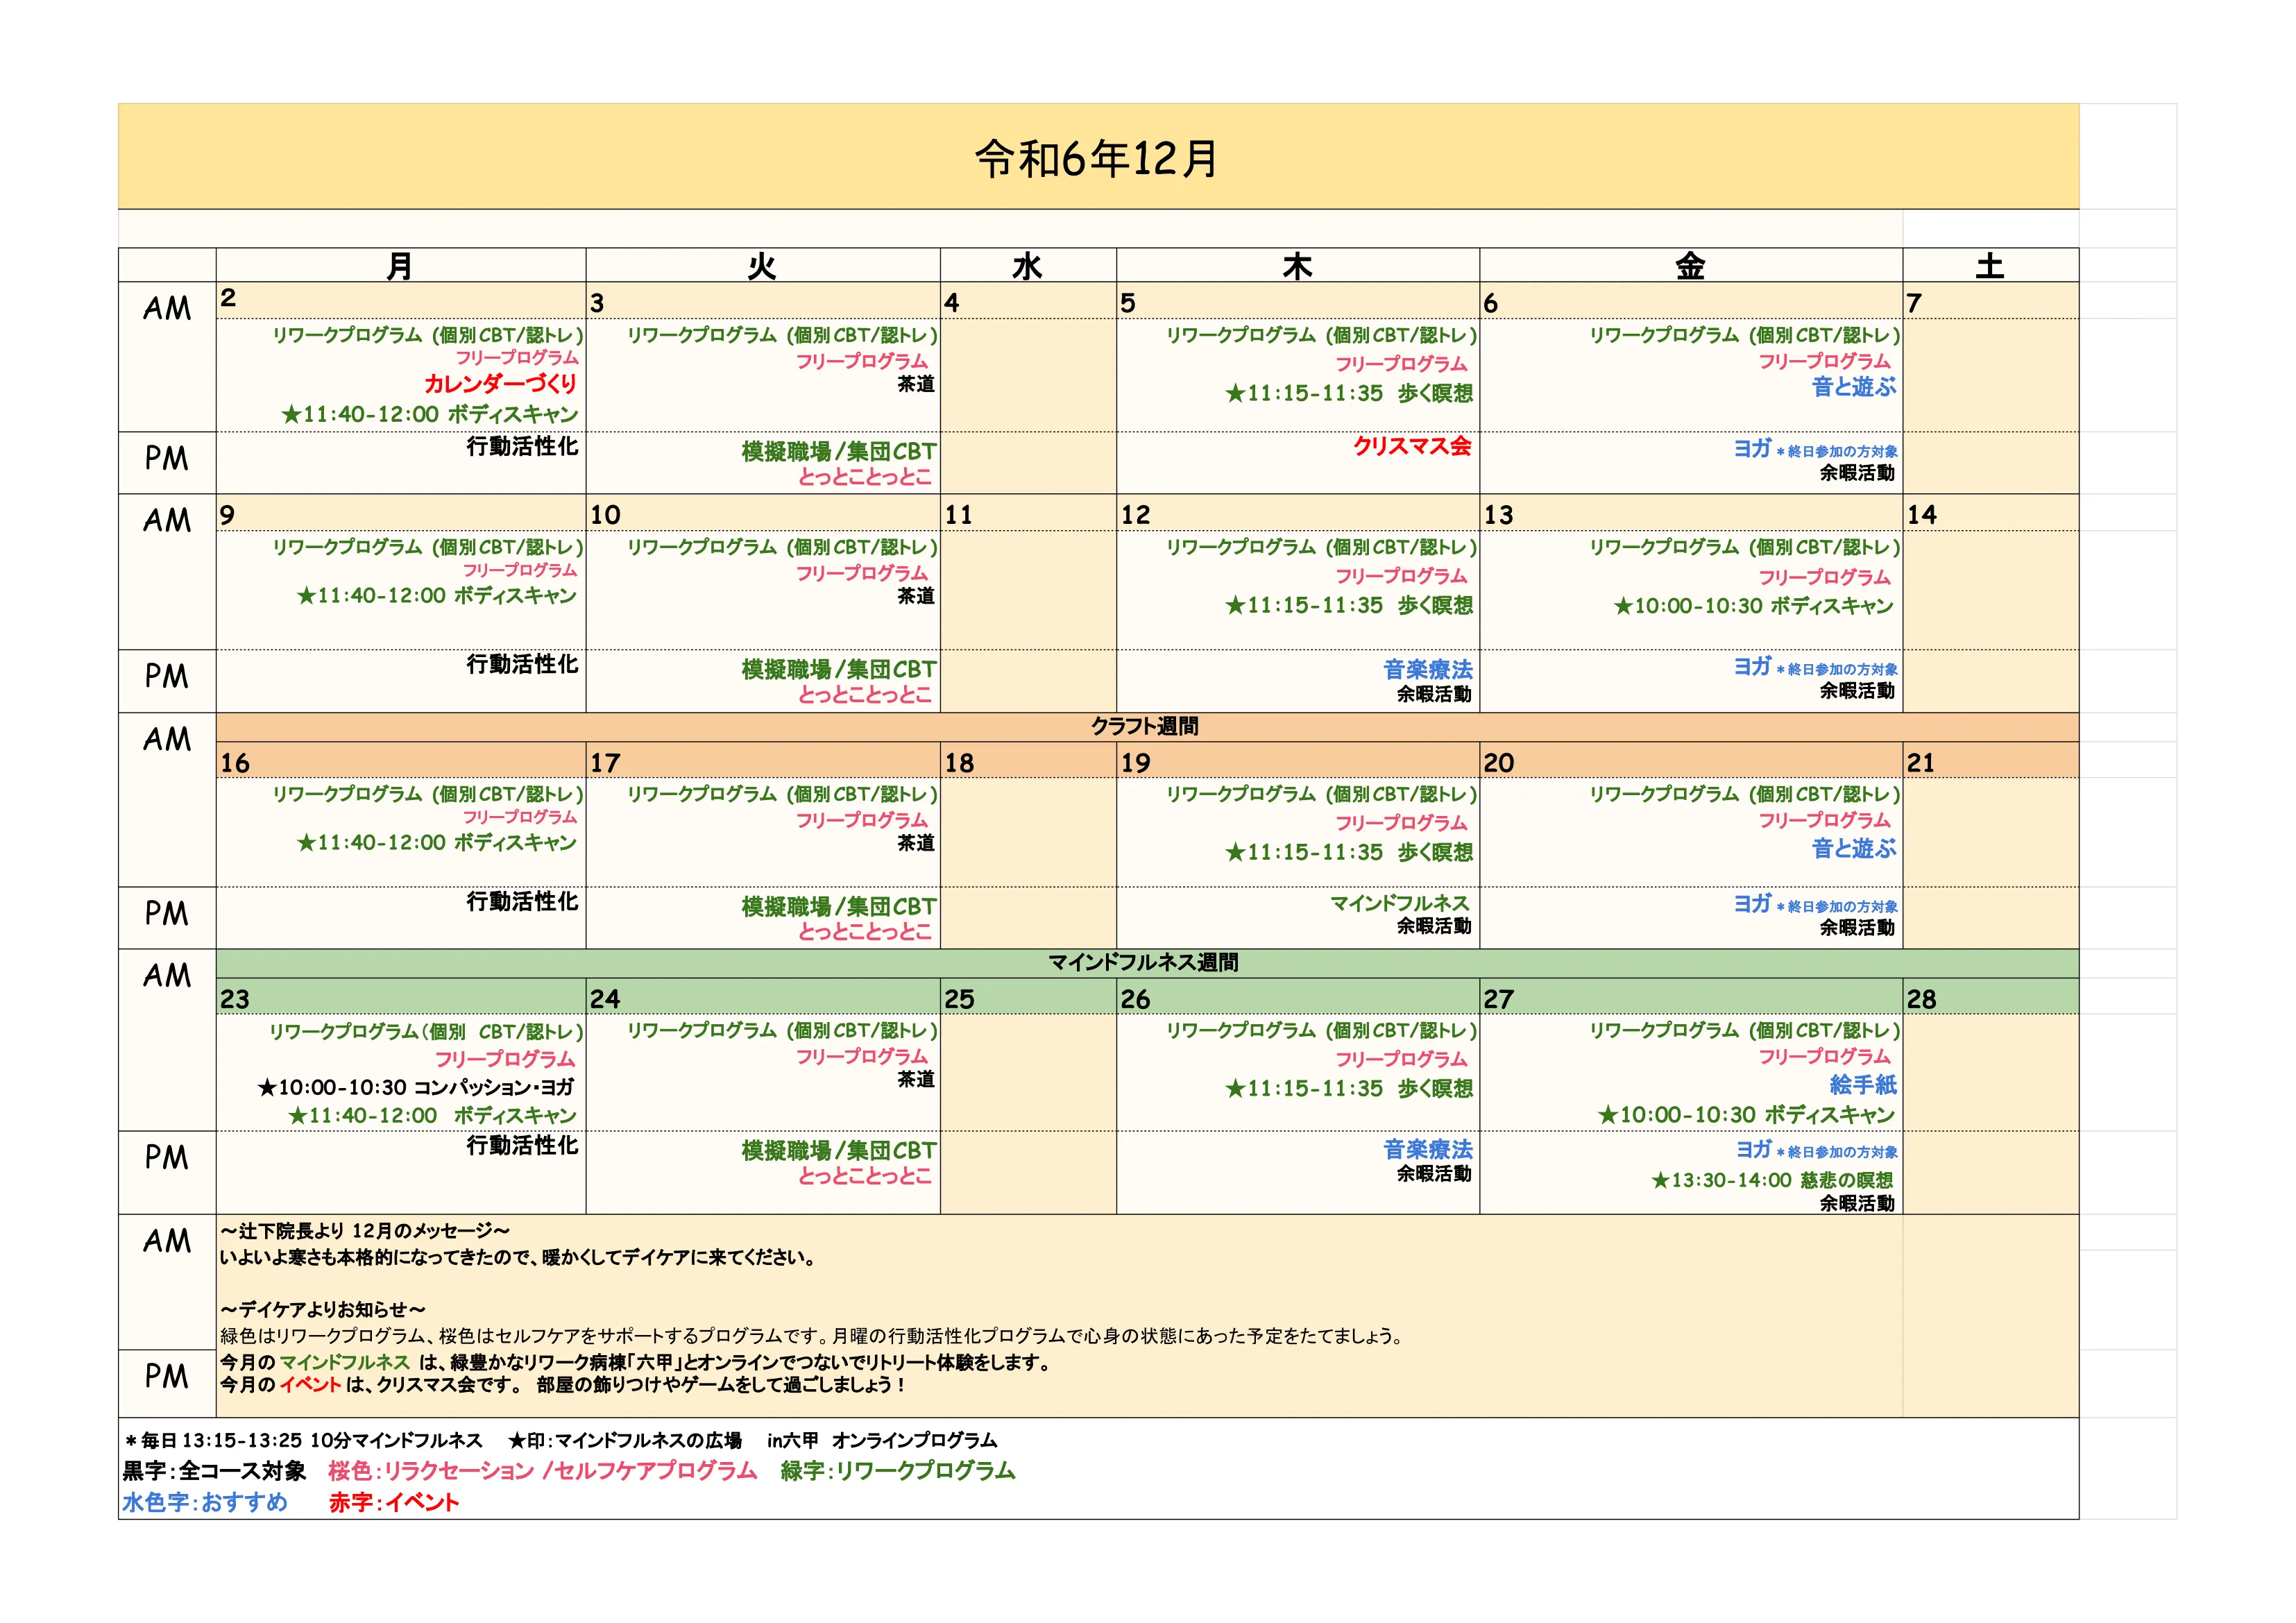Select the blue 絵手紙 entry
The image size is (2296, 1623).
[x=1863, y=1084]
